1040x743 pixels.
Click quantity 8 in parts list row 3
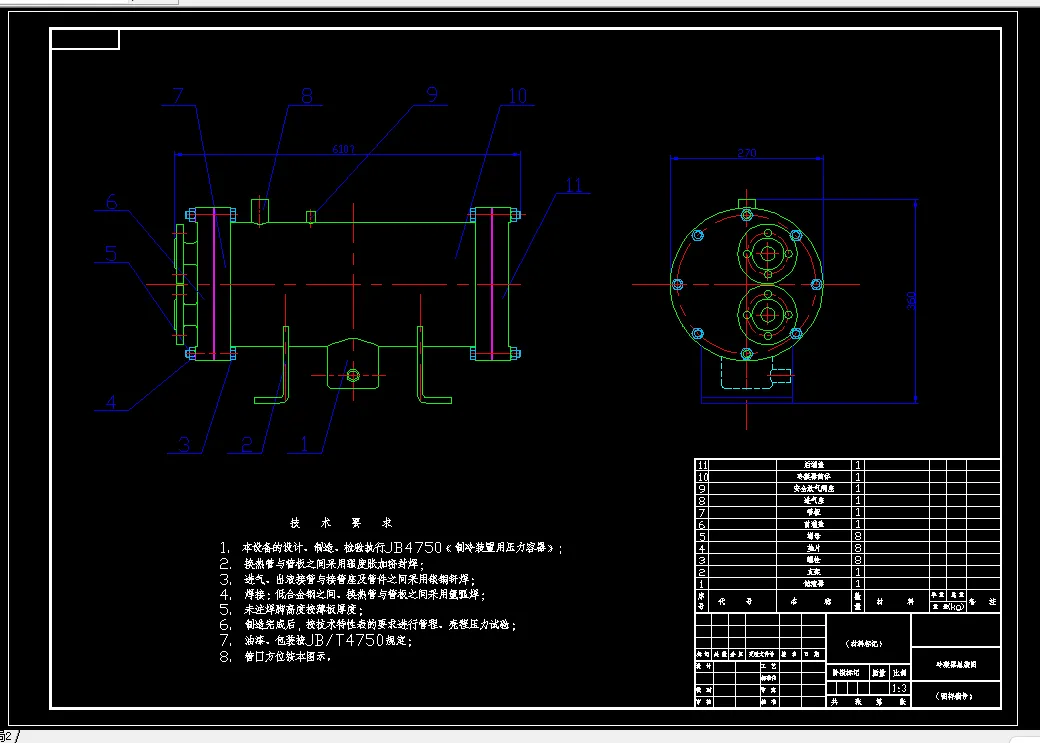point(858,560)
